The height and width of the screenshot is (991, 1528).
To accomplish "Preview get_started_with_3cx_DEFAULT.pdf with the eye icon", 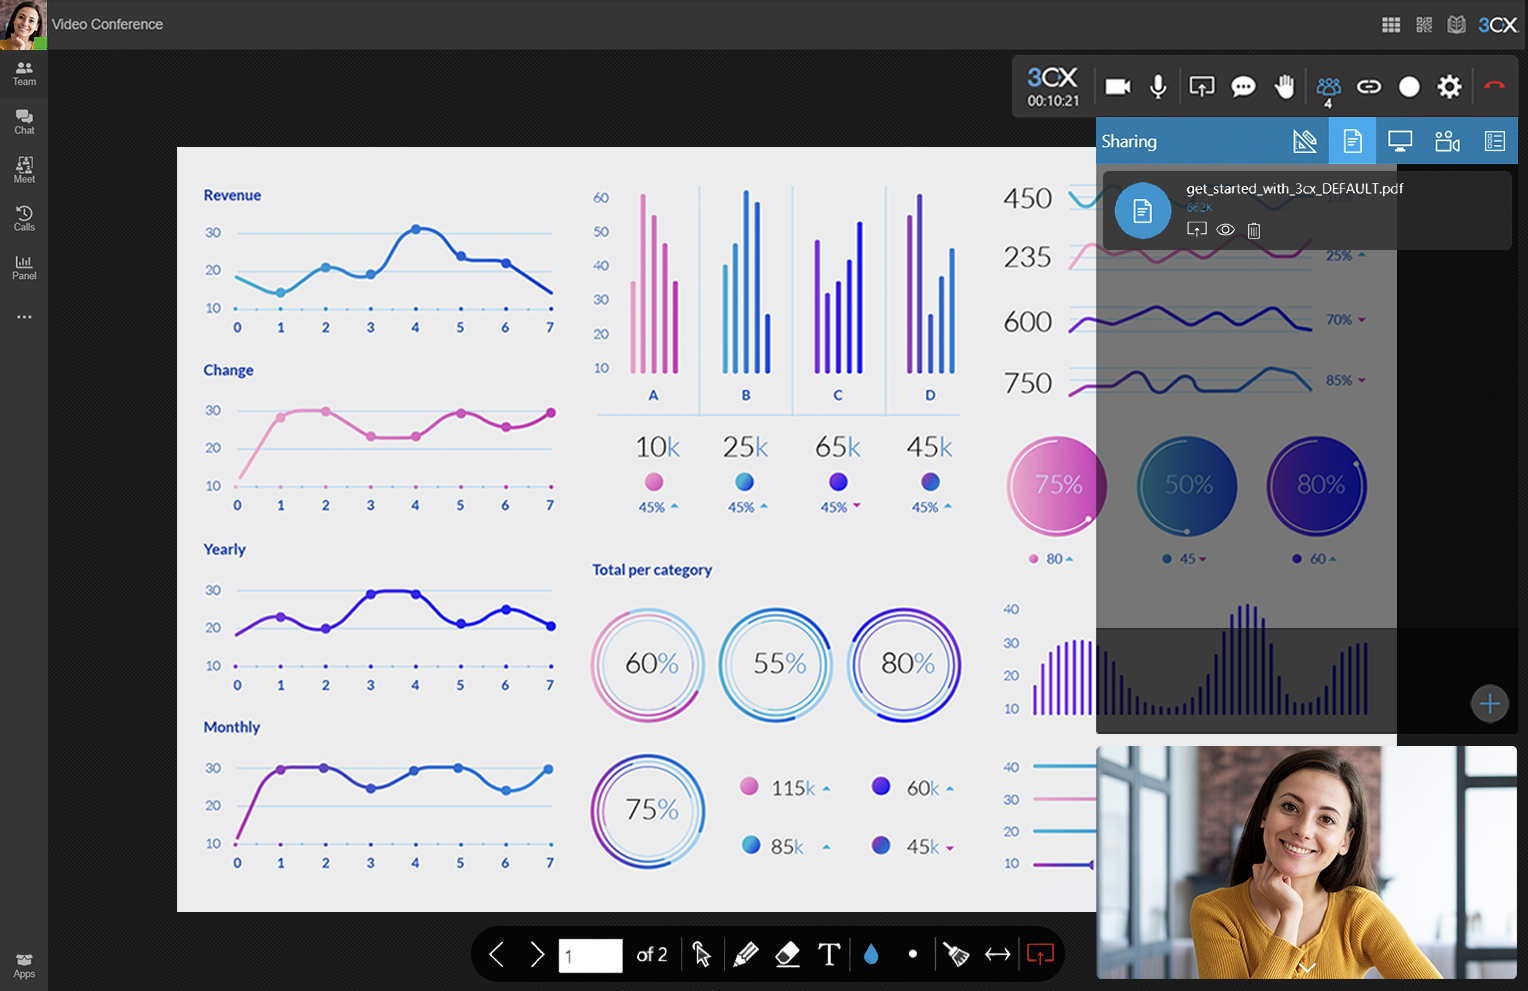I will (x=1225, y=230).
